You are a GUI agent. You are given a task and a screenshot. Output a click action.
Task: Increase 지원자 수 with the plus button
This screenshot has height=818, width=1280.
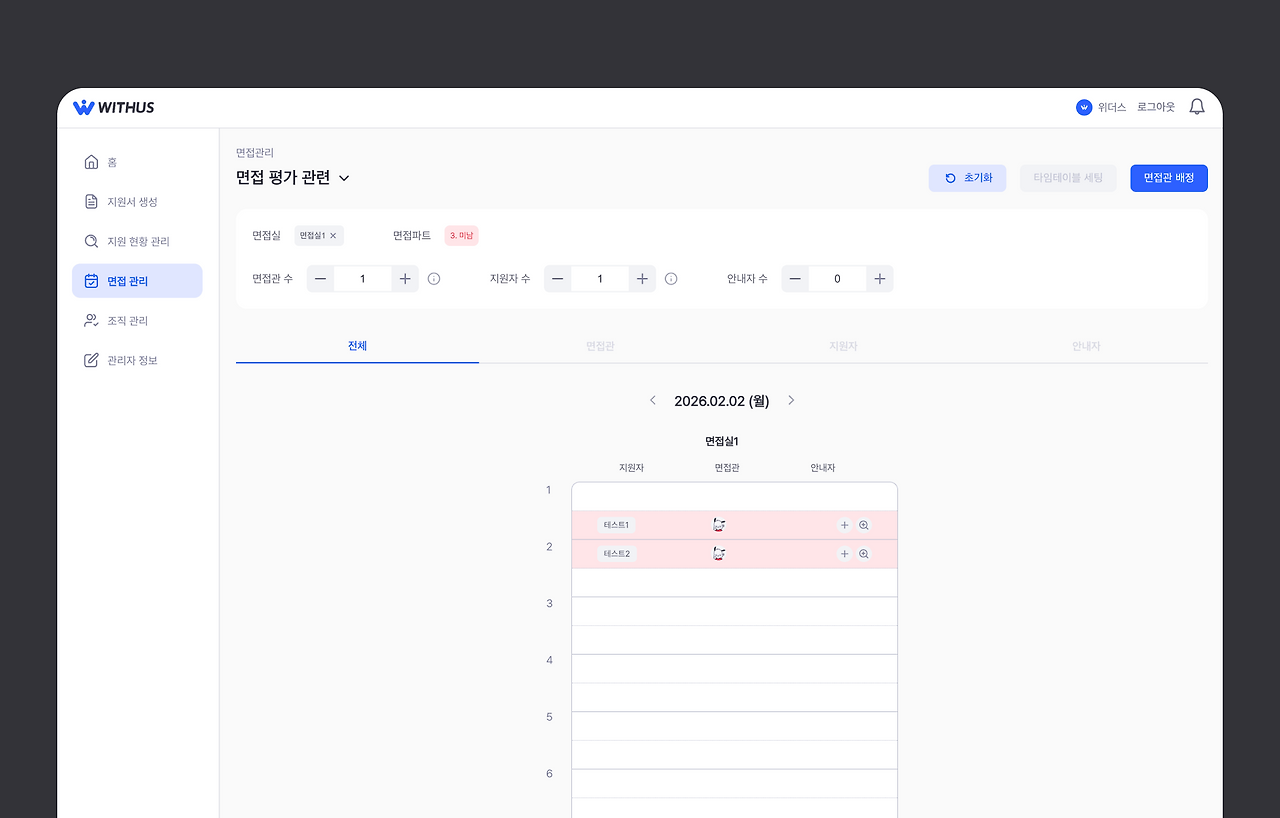click(x=642, y=279)
